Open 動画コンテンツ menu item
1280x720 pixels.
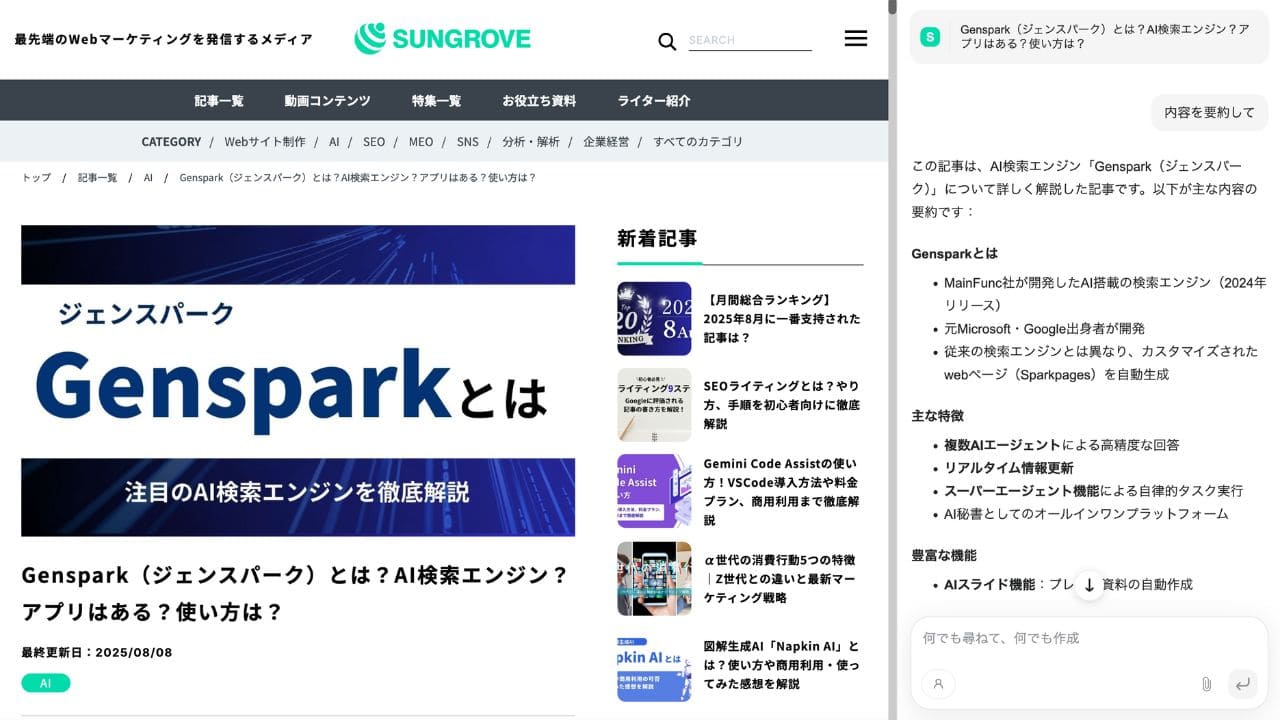click(327, 101)
